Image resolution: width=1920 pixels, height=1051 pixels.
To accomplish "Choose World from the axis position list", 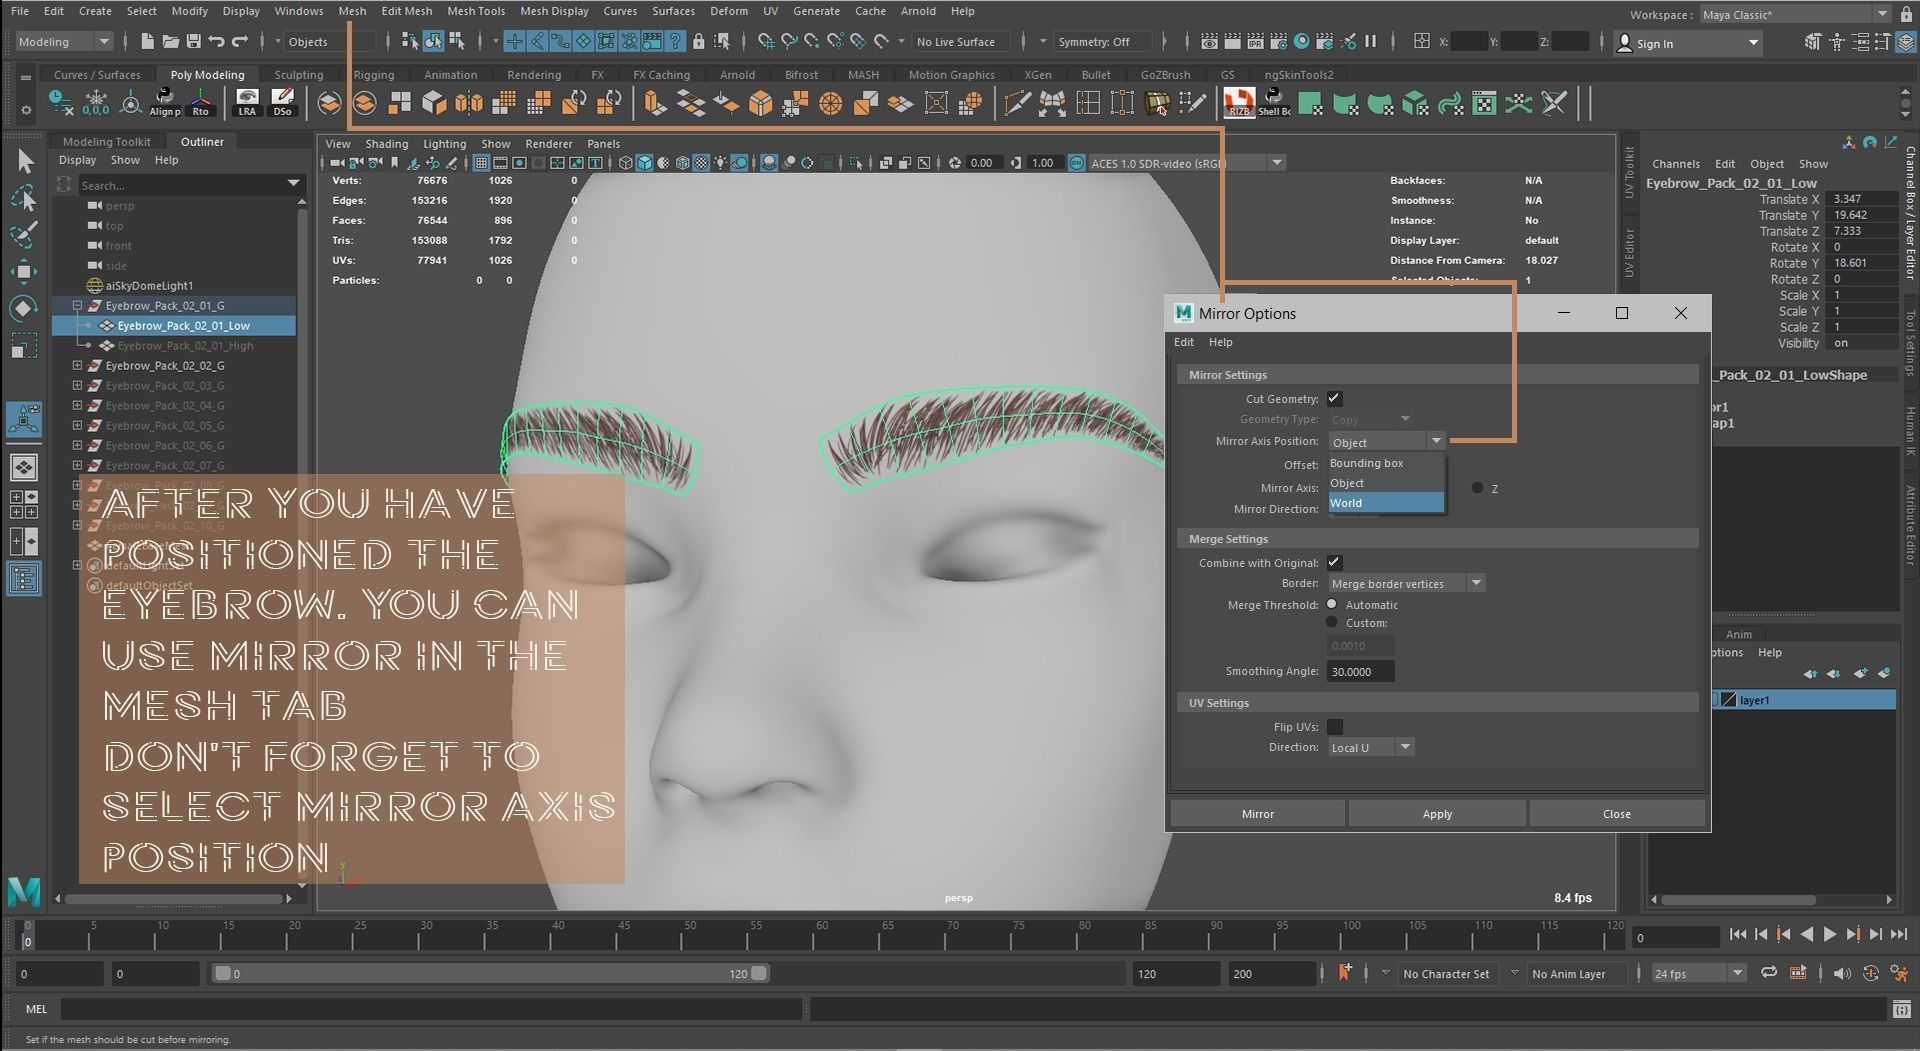I will pos(1386,503).
